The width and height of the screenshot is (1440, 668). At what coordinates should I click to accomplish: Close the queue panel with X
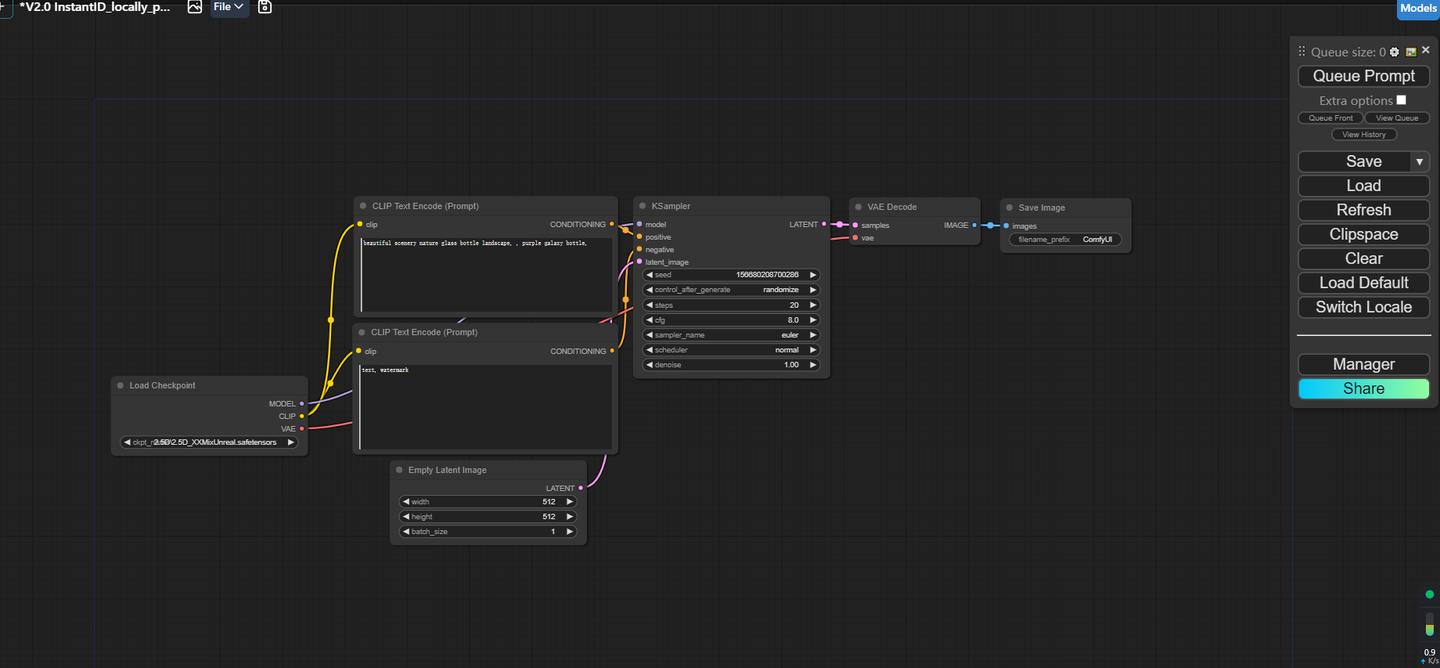coord(1426,50)
